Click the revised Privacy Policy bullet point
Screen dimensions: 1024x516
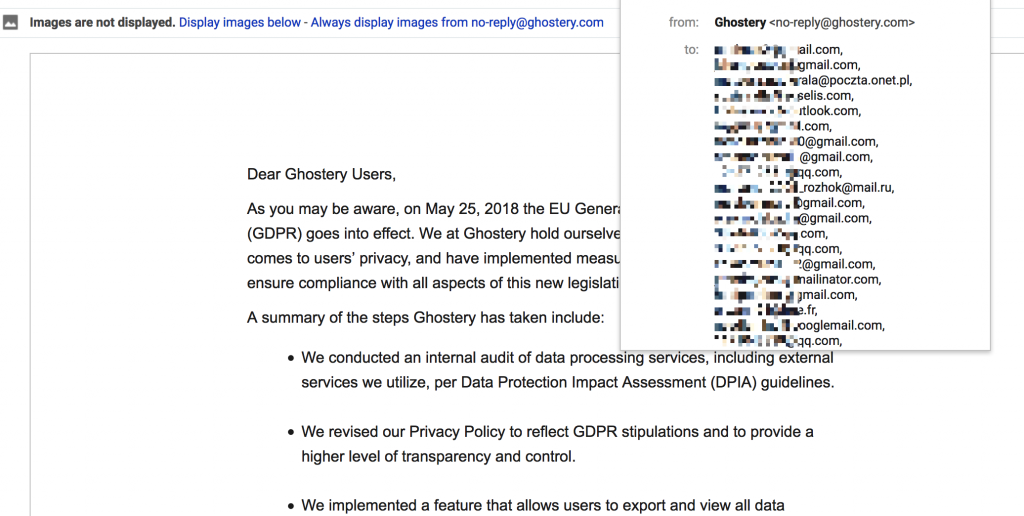pyautogui.click(x=557, y=443)
